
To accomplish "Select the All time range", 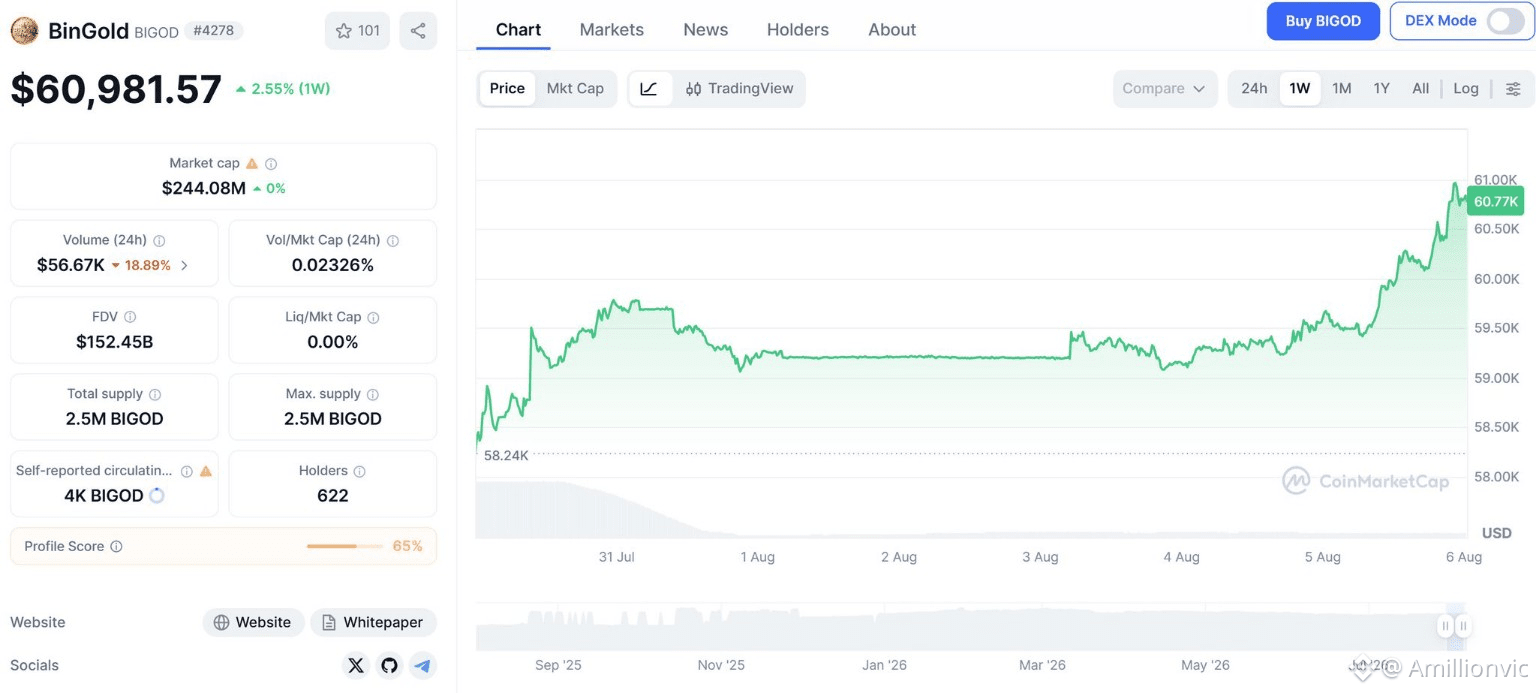I will [1420, 89].
